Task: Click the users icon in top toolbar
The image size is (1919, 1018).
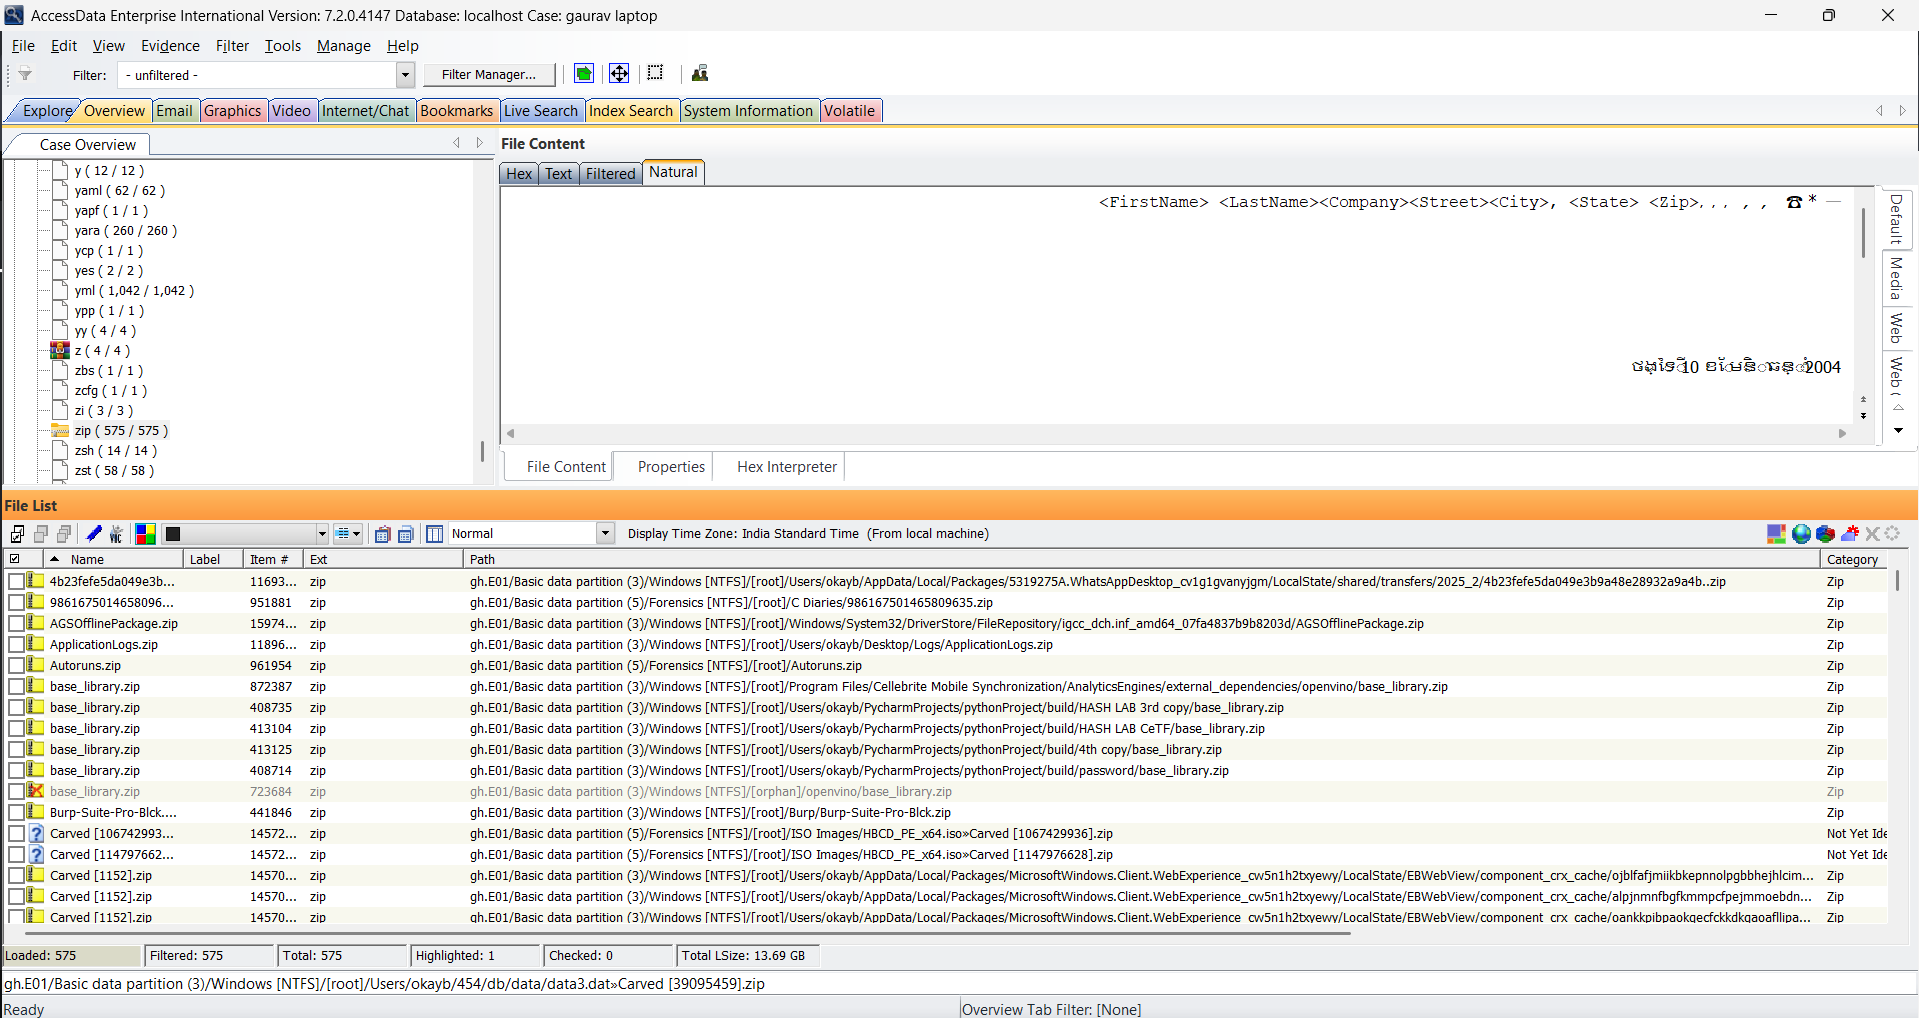Action: click(x=700, y=73)
